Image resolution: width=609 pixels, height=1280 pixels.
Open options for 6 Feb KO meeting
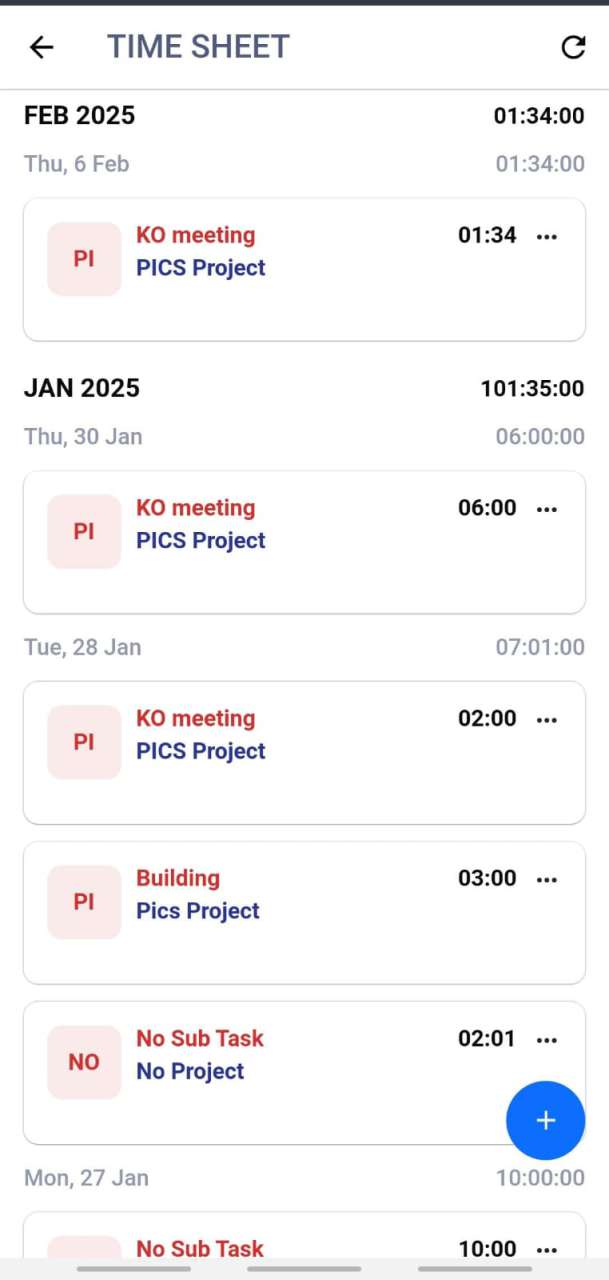547,236
